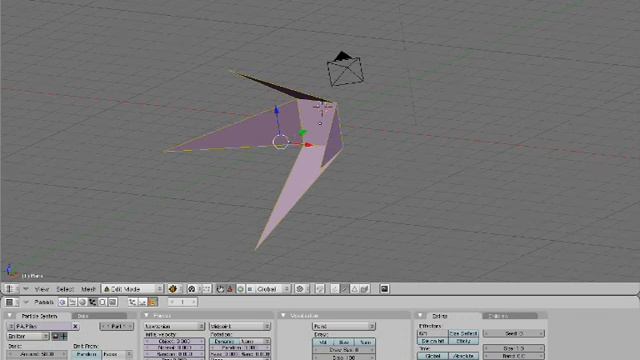Open the Scene context icon
Screen dimensions: 640x360
point(112,302)
